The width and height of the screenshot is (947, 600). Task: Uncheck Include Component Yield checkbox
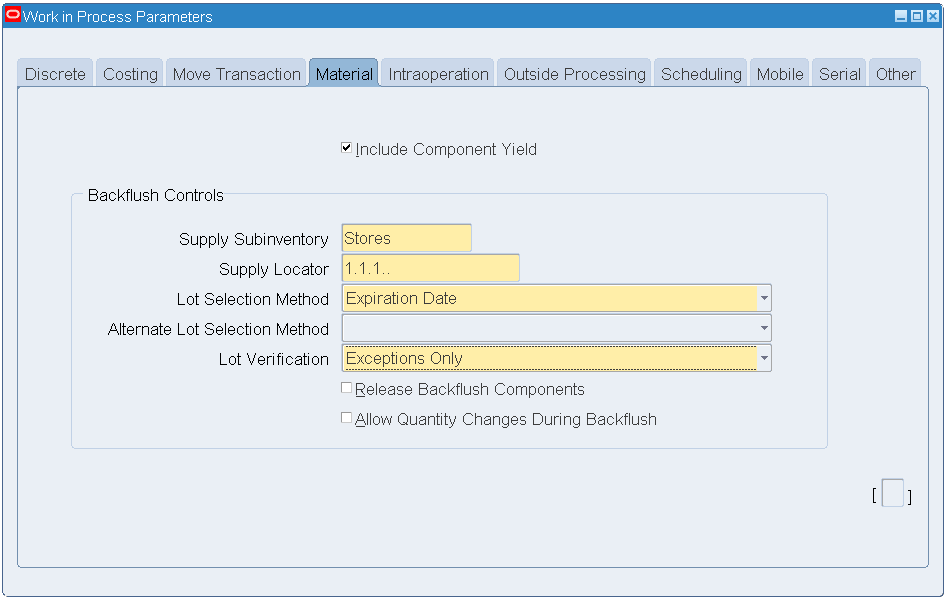pyautogui.click(x=346, y=147)
